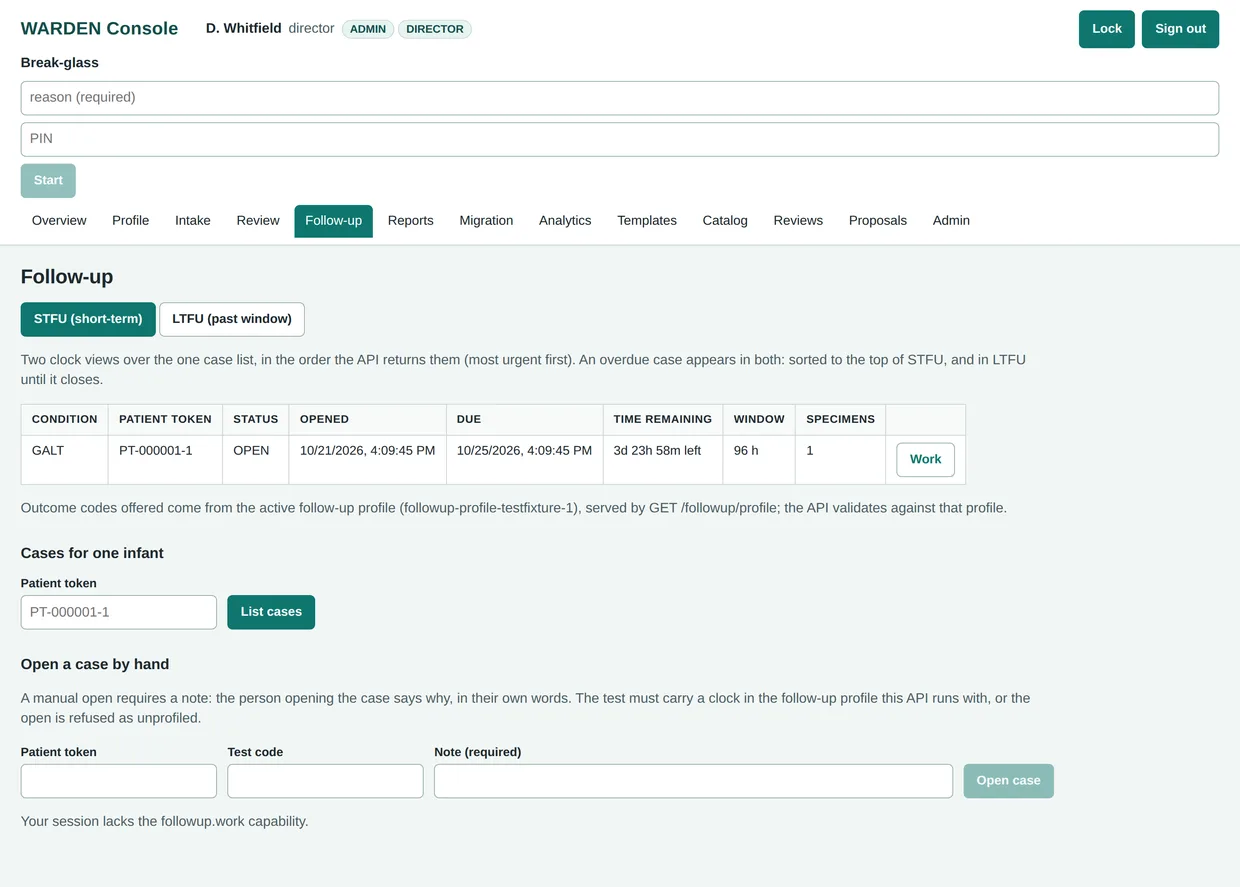
Task: Click the Lock button
Action: (x=1106, y=29)
